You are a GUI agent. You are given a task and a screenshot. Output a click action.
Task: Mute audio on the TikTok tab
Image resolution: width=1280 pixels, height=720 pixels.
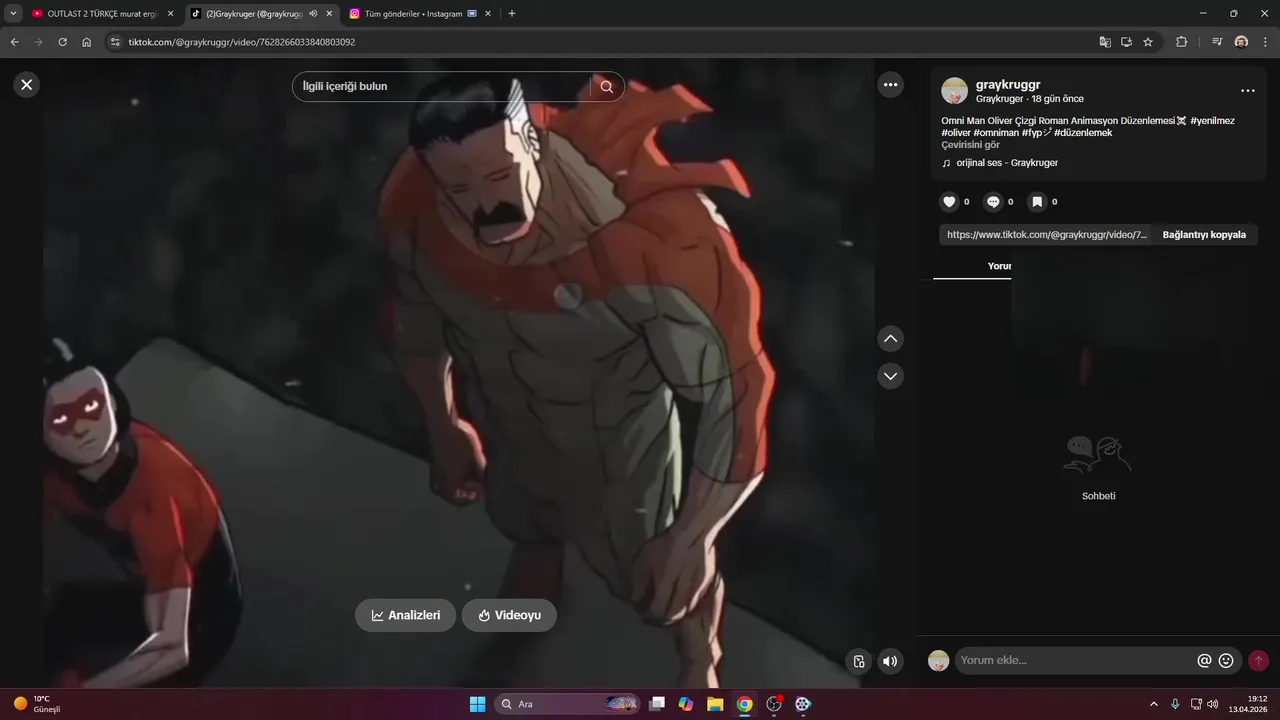click(313, 14)
